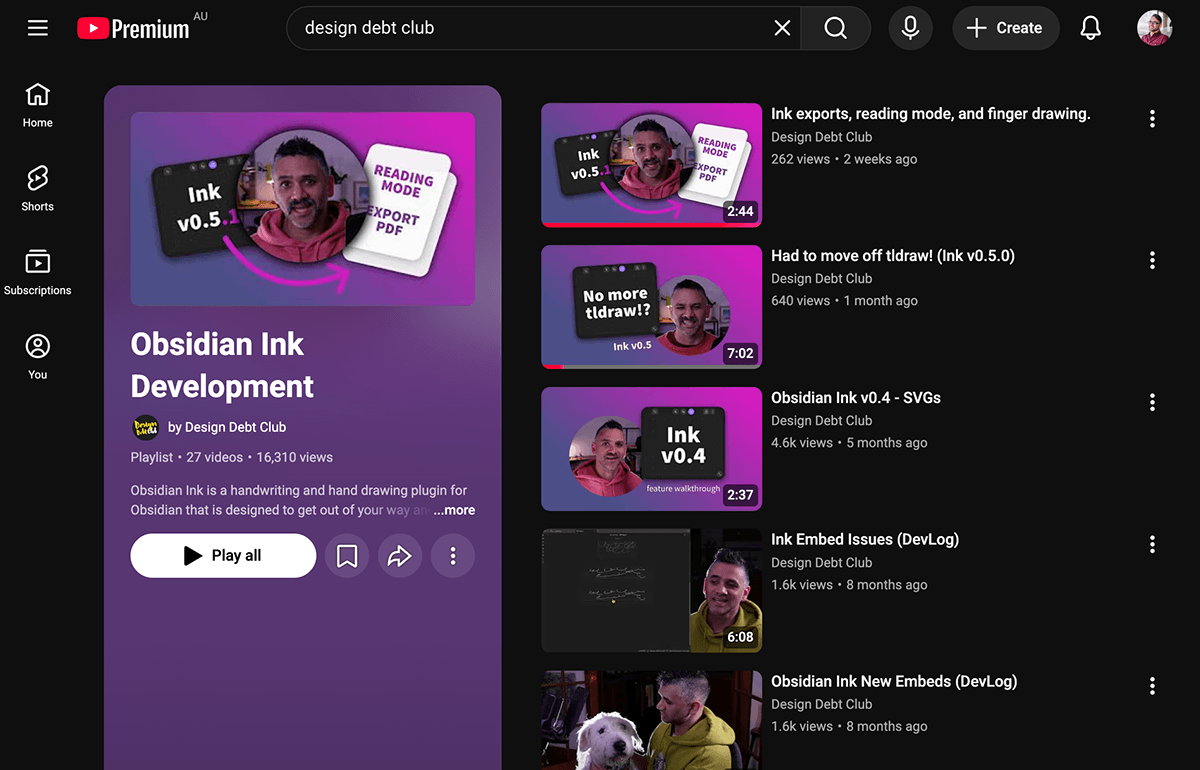Viewport: 1200px width, 770px height.
Task: Open the Create button
Action: tap(1005, 28)
